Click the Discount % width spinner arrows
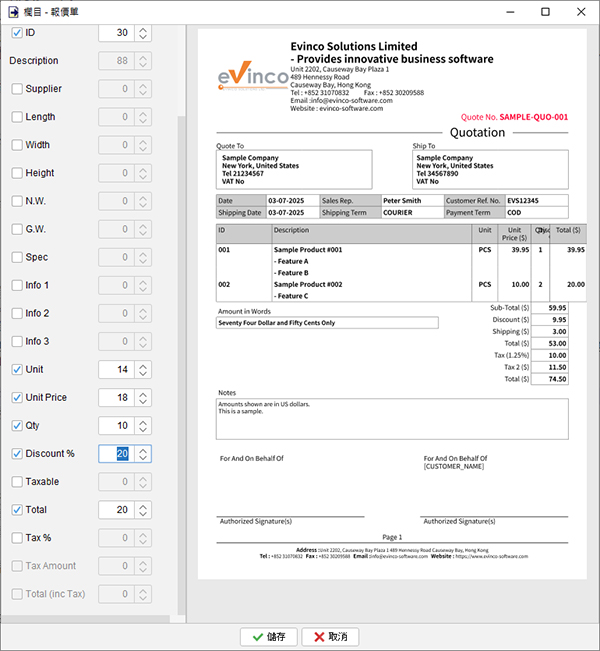The height and width of the screenshot is (651, 600). click(x=143, y=454)
